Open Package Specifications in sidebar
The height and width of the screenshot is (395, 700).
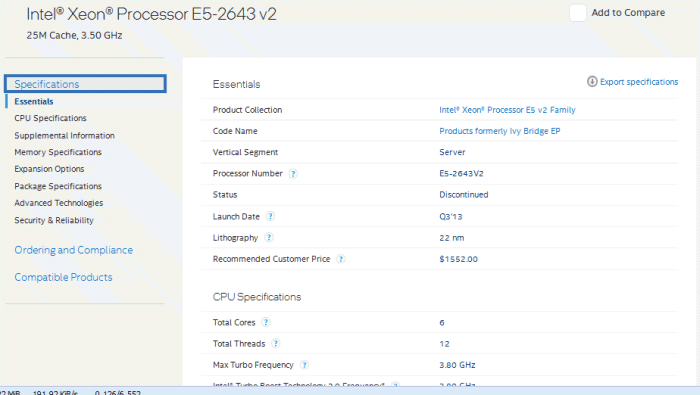click(x=58, y=186)
